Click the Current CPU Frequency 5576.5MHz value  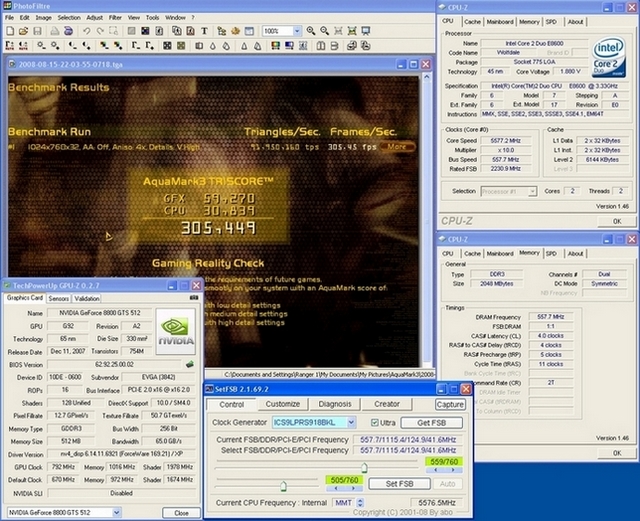[437, 503]
